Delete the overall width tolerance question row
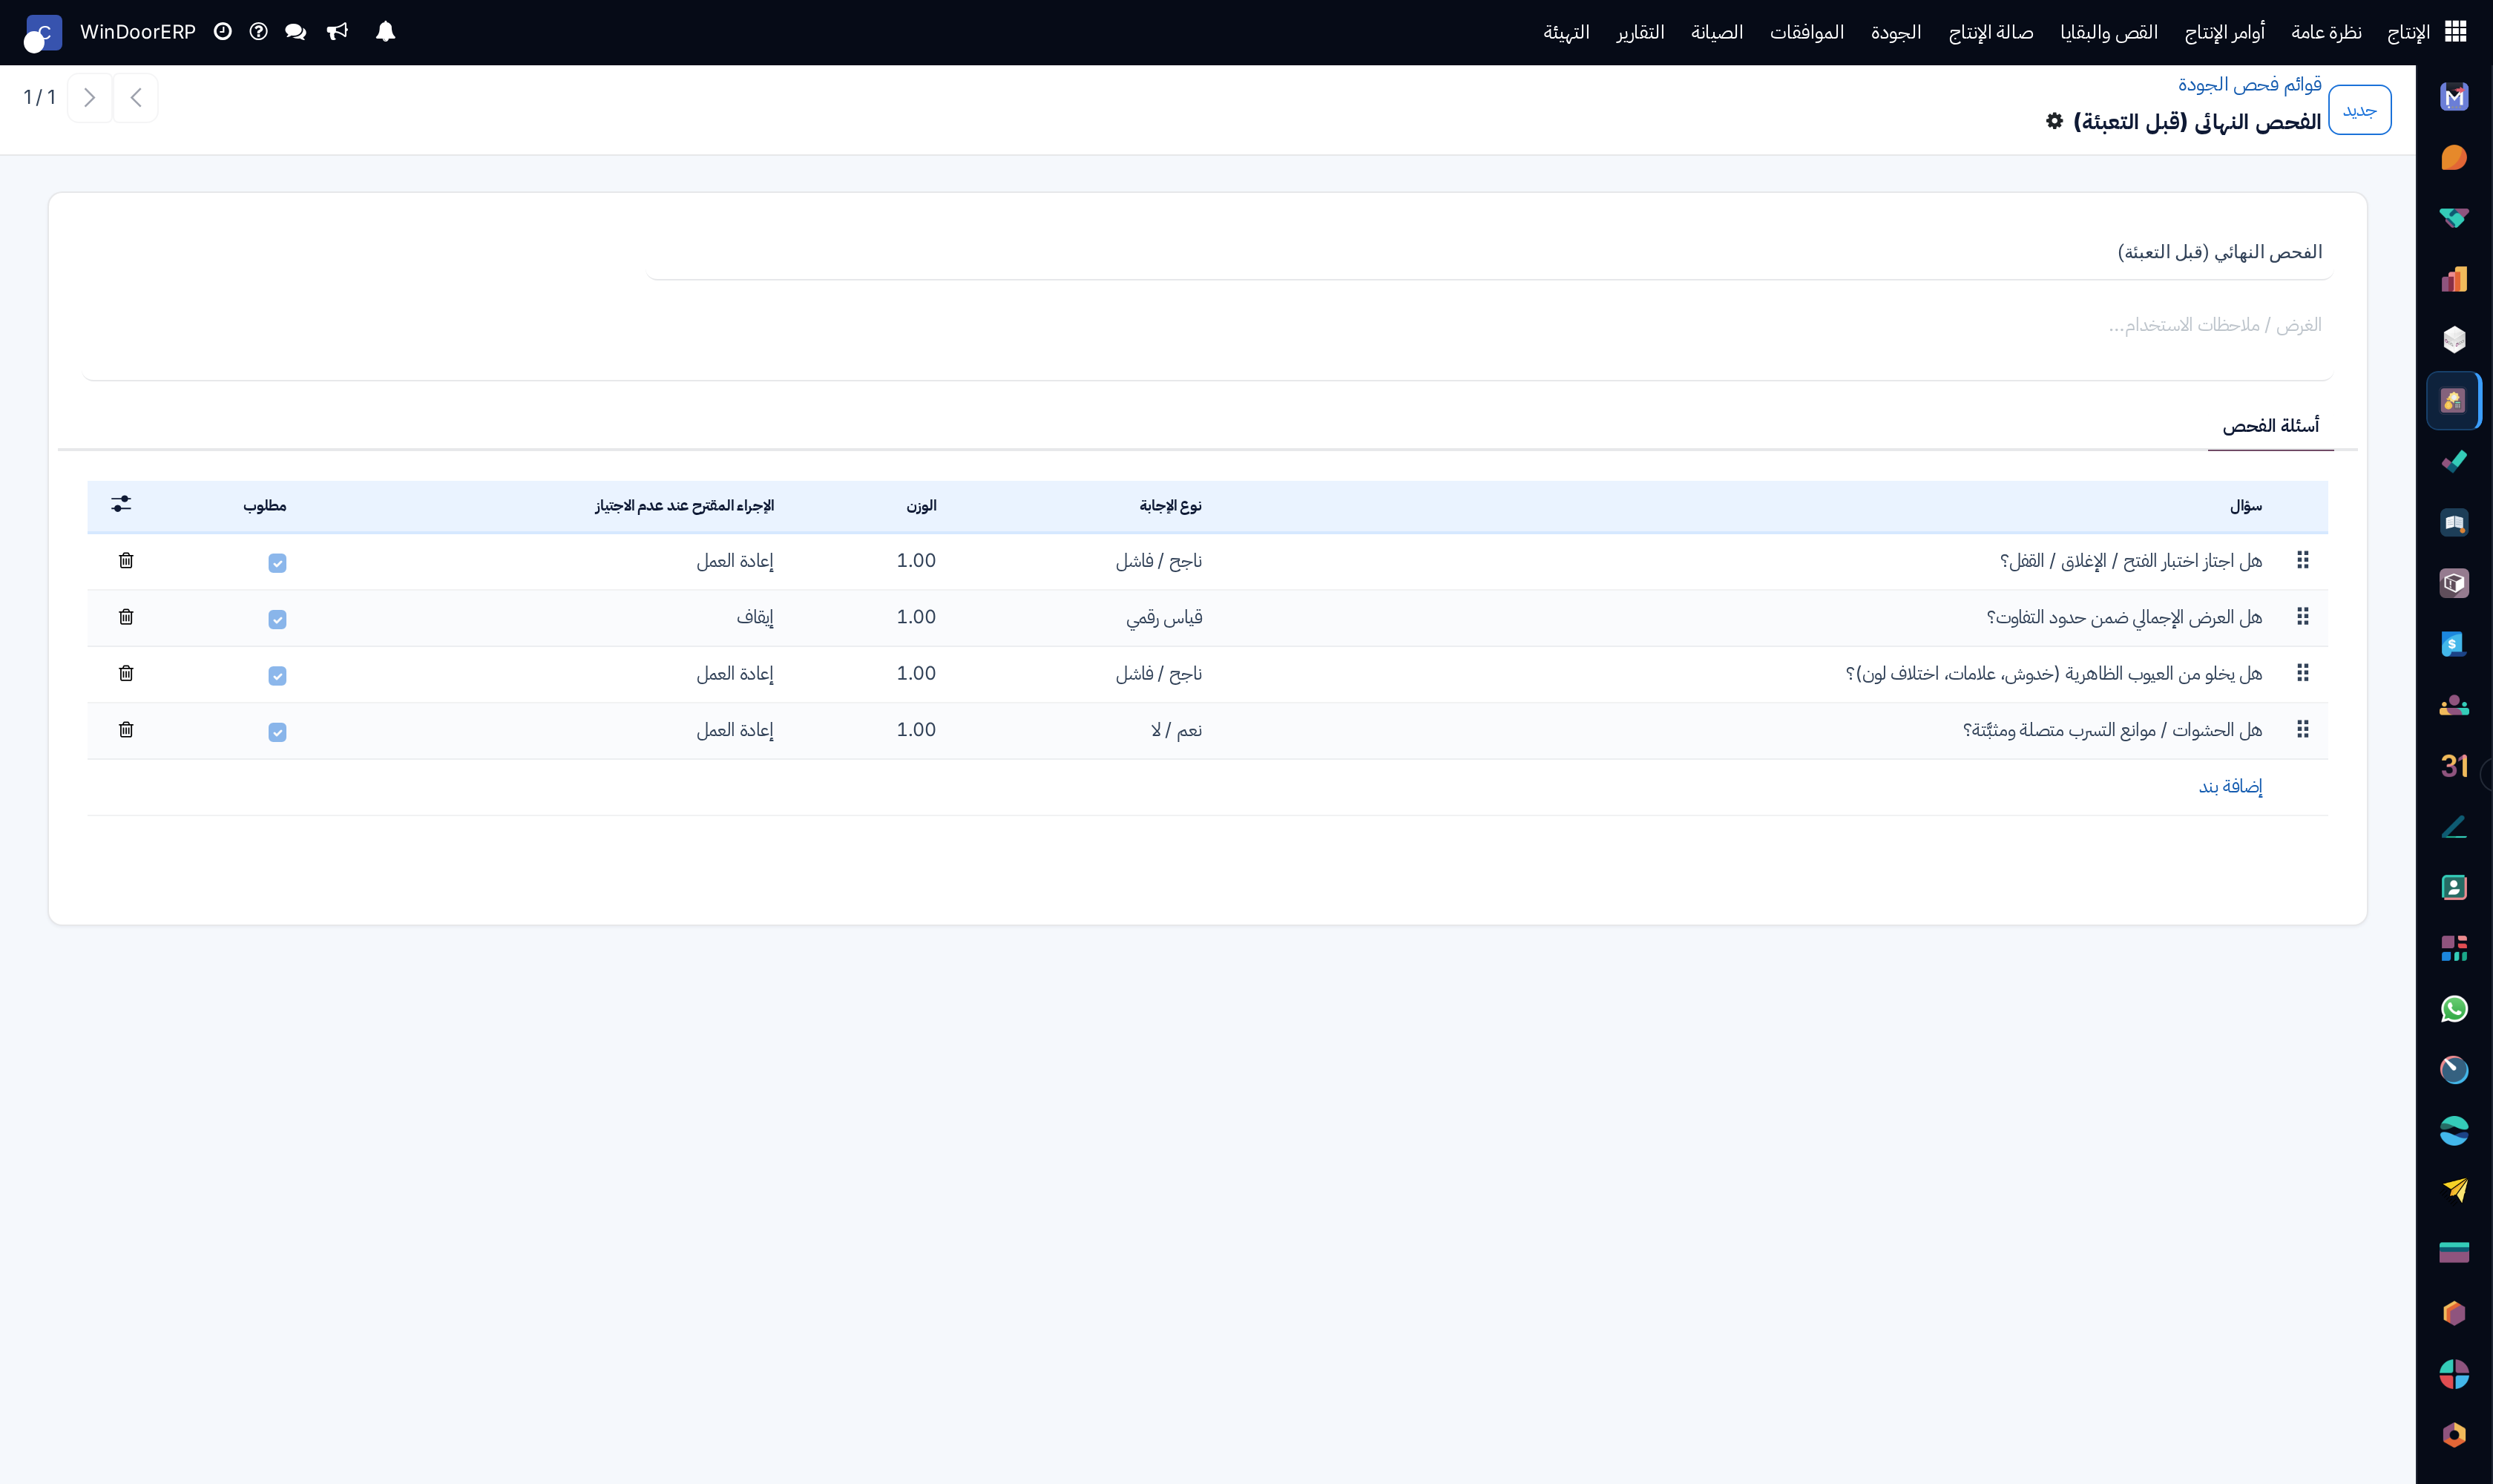Image resolution: width=2493 pixels, height=1484 pixels. (126, 617)
